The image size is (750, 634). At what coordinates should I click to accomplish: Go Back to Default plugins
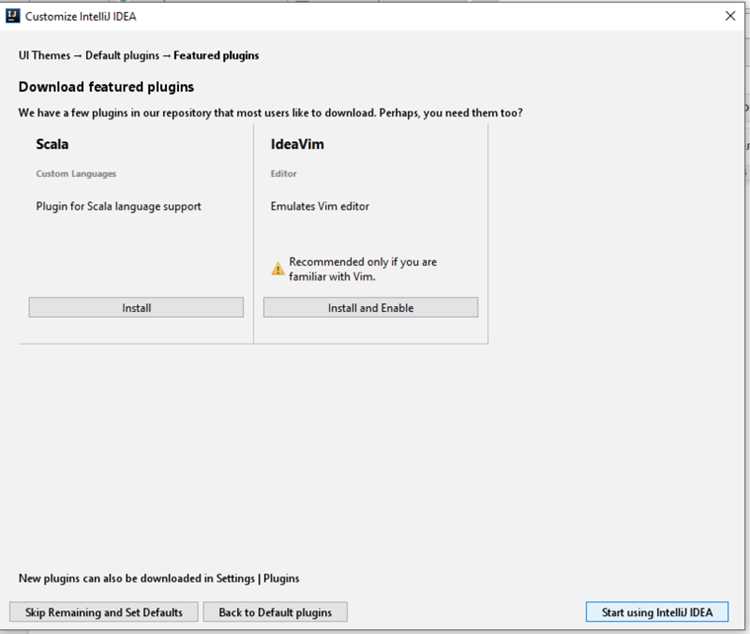275,612
